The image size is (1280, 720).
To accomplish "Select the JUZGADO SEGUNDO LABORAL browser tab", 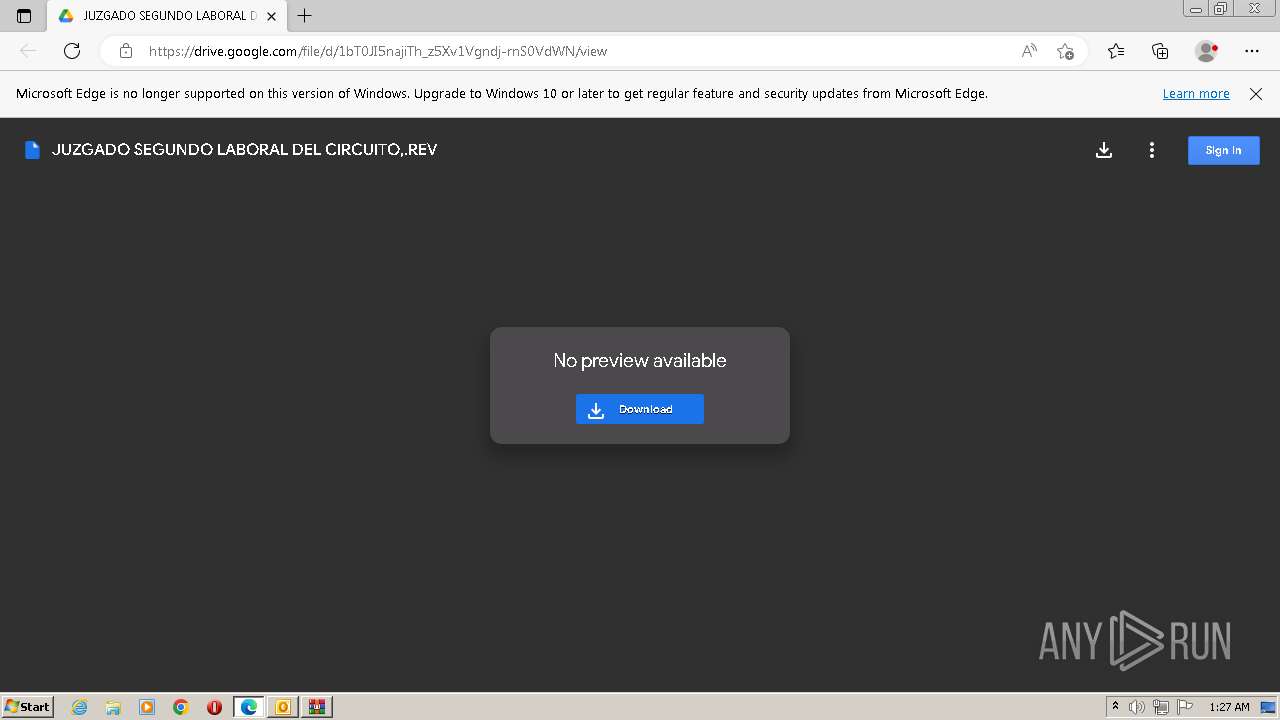I will 167,16.
